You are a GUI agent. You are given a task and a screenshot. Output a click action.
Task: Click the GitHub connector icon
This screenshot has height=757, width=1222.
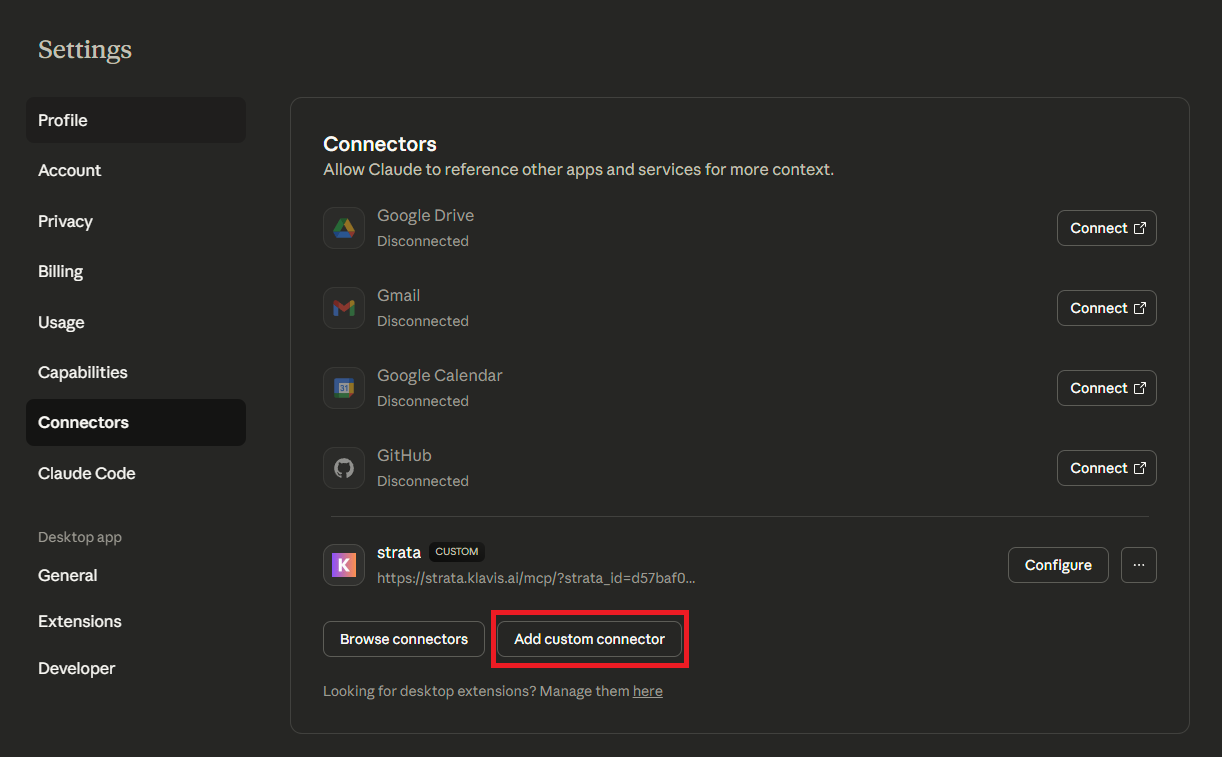[x=343, y=467]
